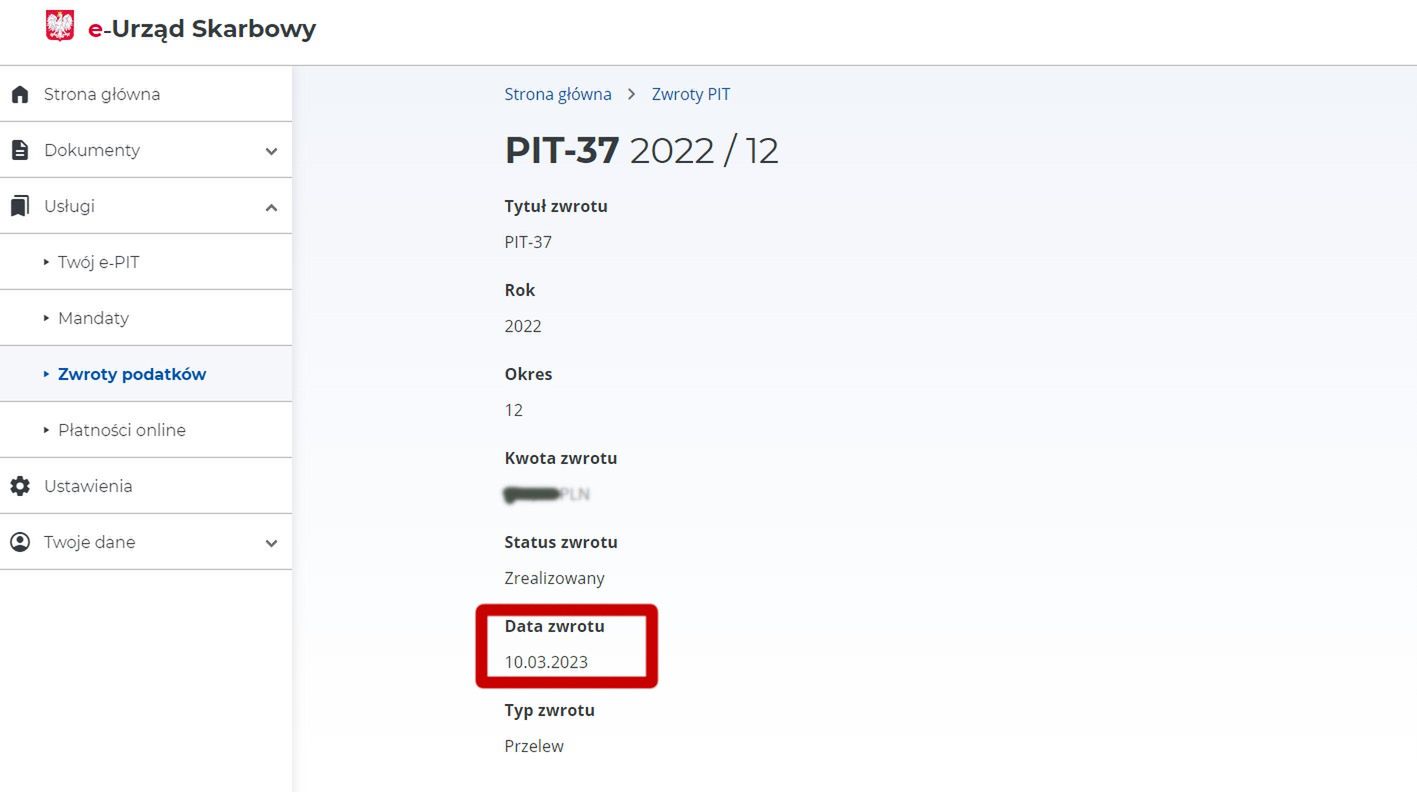
Task: Click the Zwroty PIT breadcrumb link
Action: (691, 94)
